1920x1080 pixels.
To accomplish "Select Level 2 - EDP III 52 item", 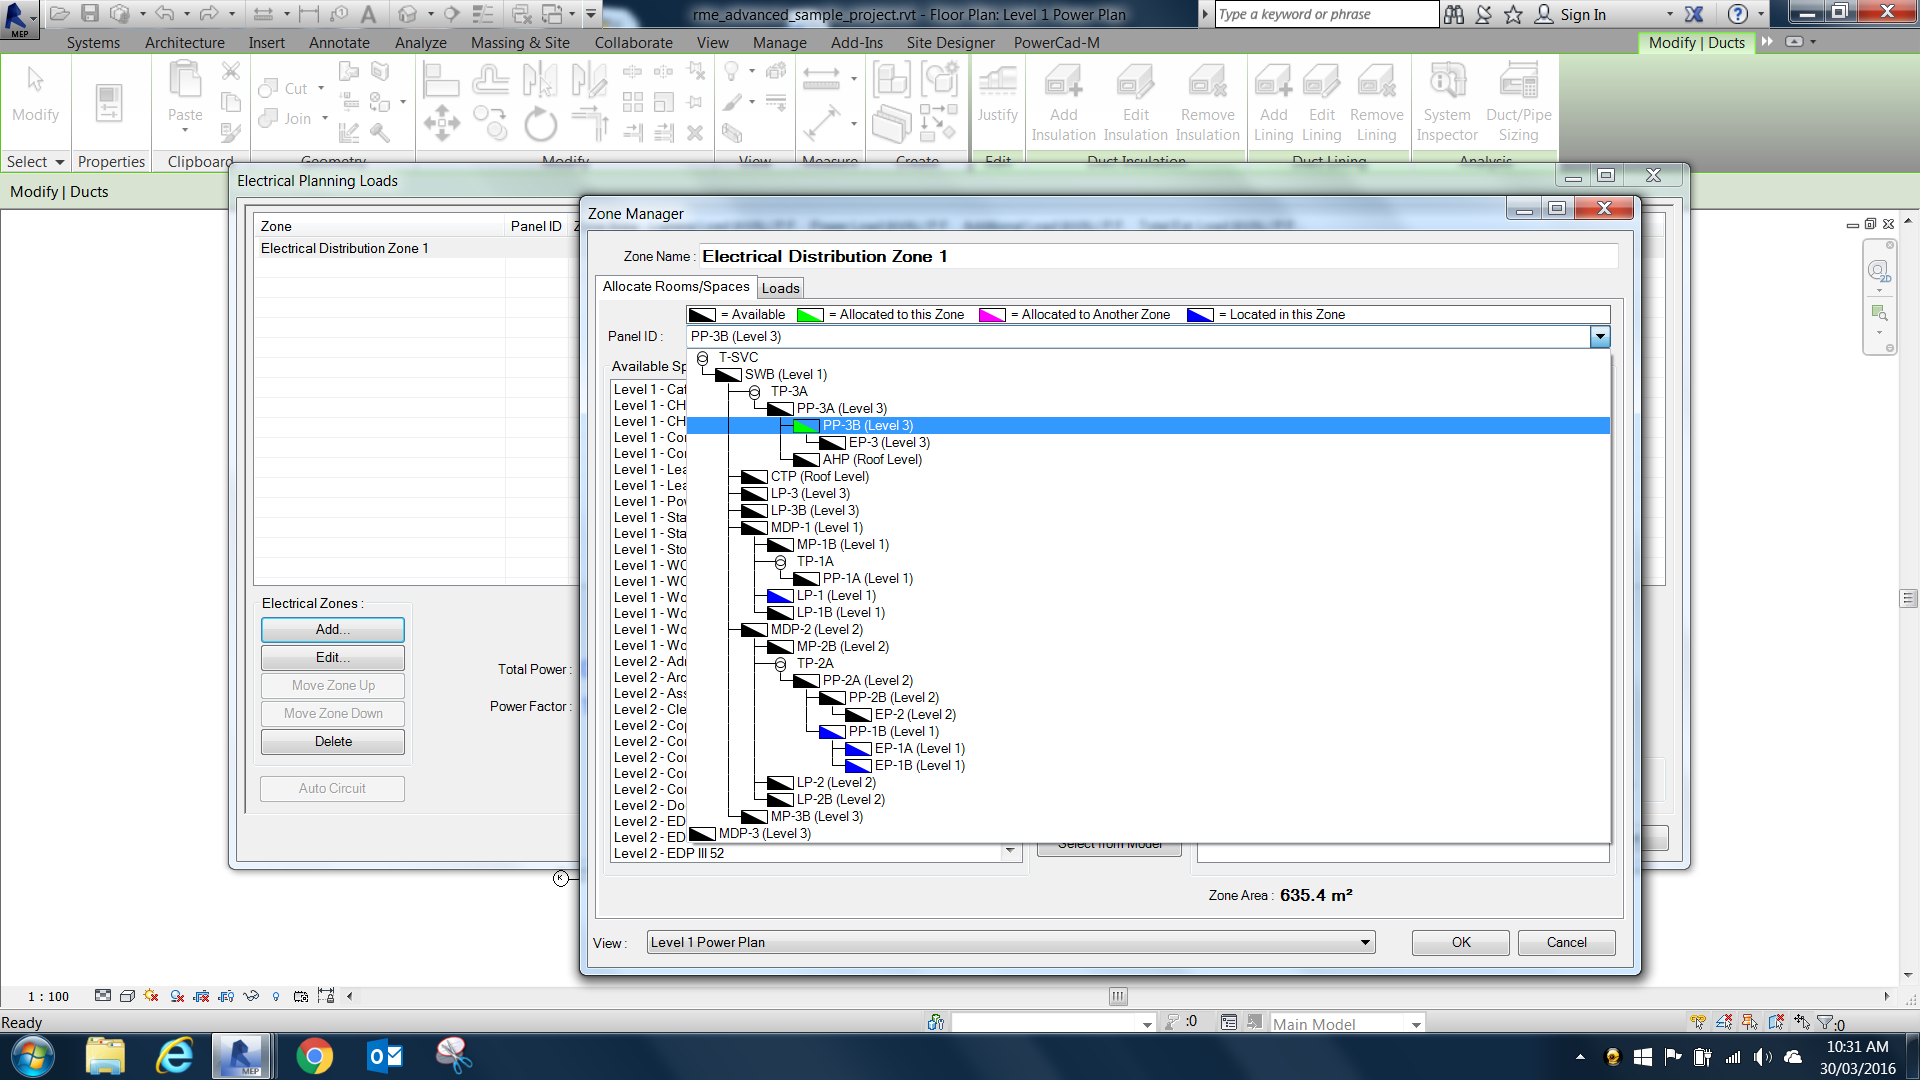I will [x=668, y=853].
